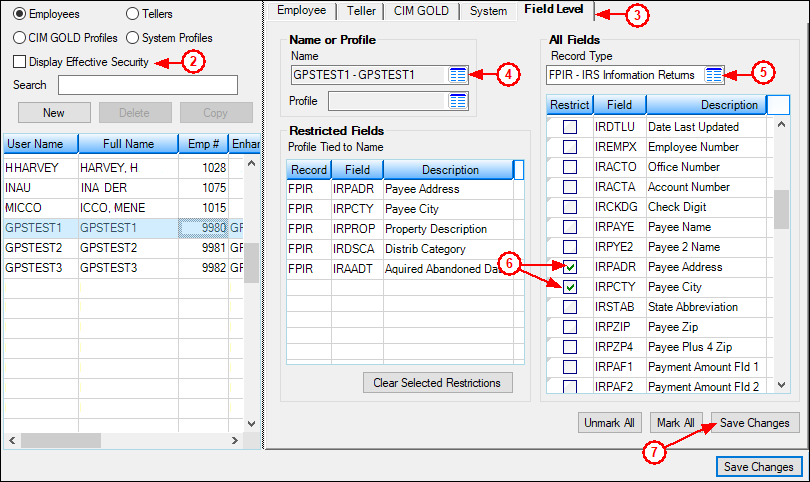The image size is (810, 482).
Task: Open the Record Type list icon
Action: pyautogui.click(x=714, y=75)
